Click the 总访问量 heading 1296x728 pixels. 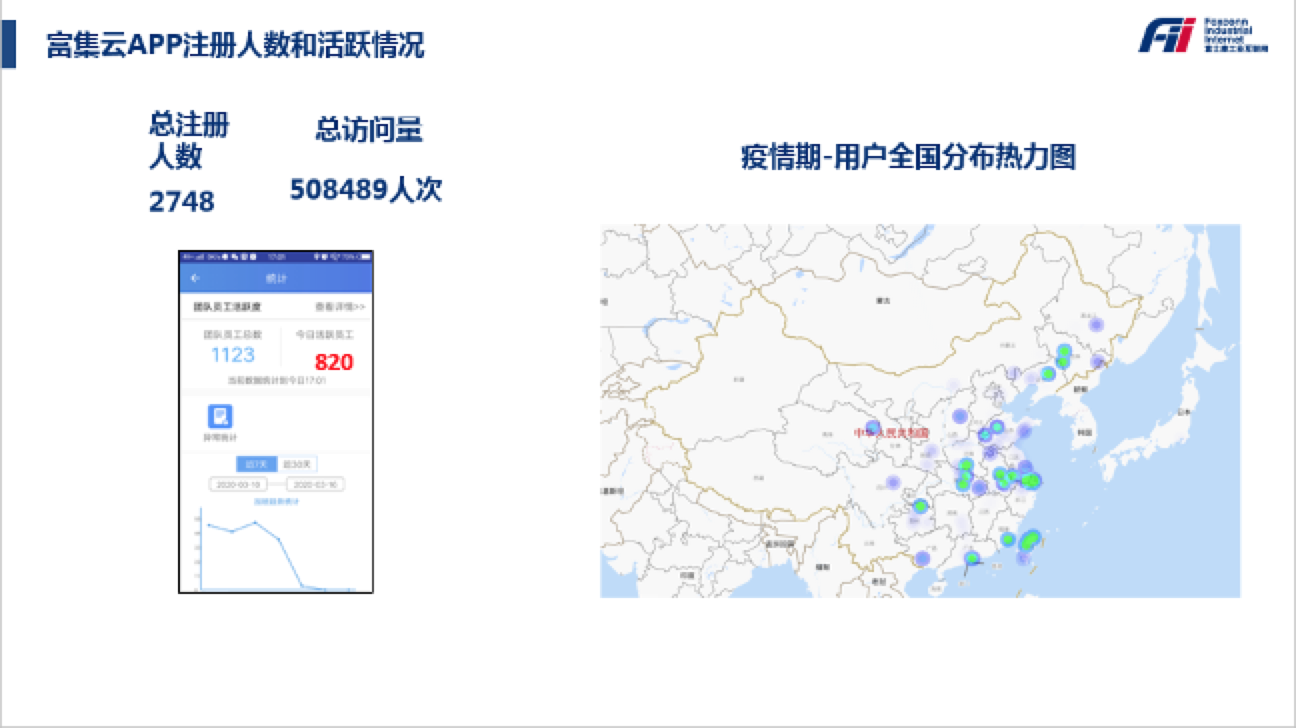[369, 130]
